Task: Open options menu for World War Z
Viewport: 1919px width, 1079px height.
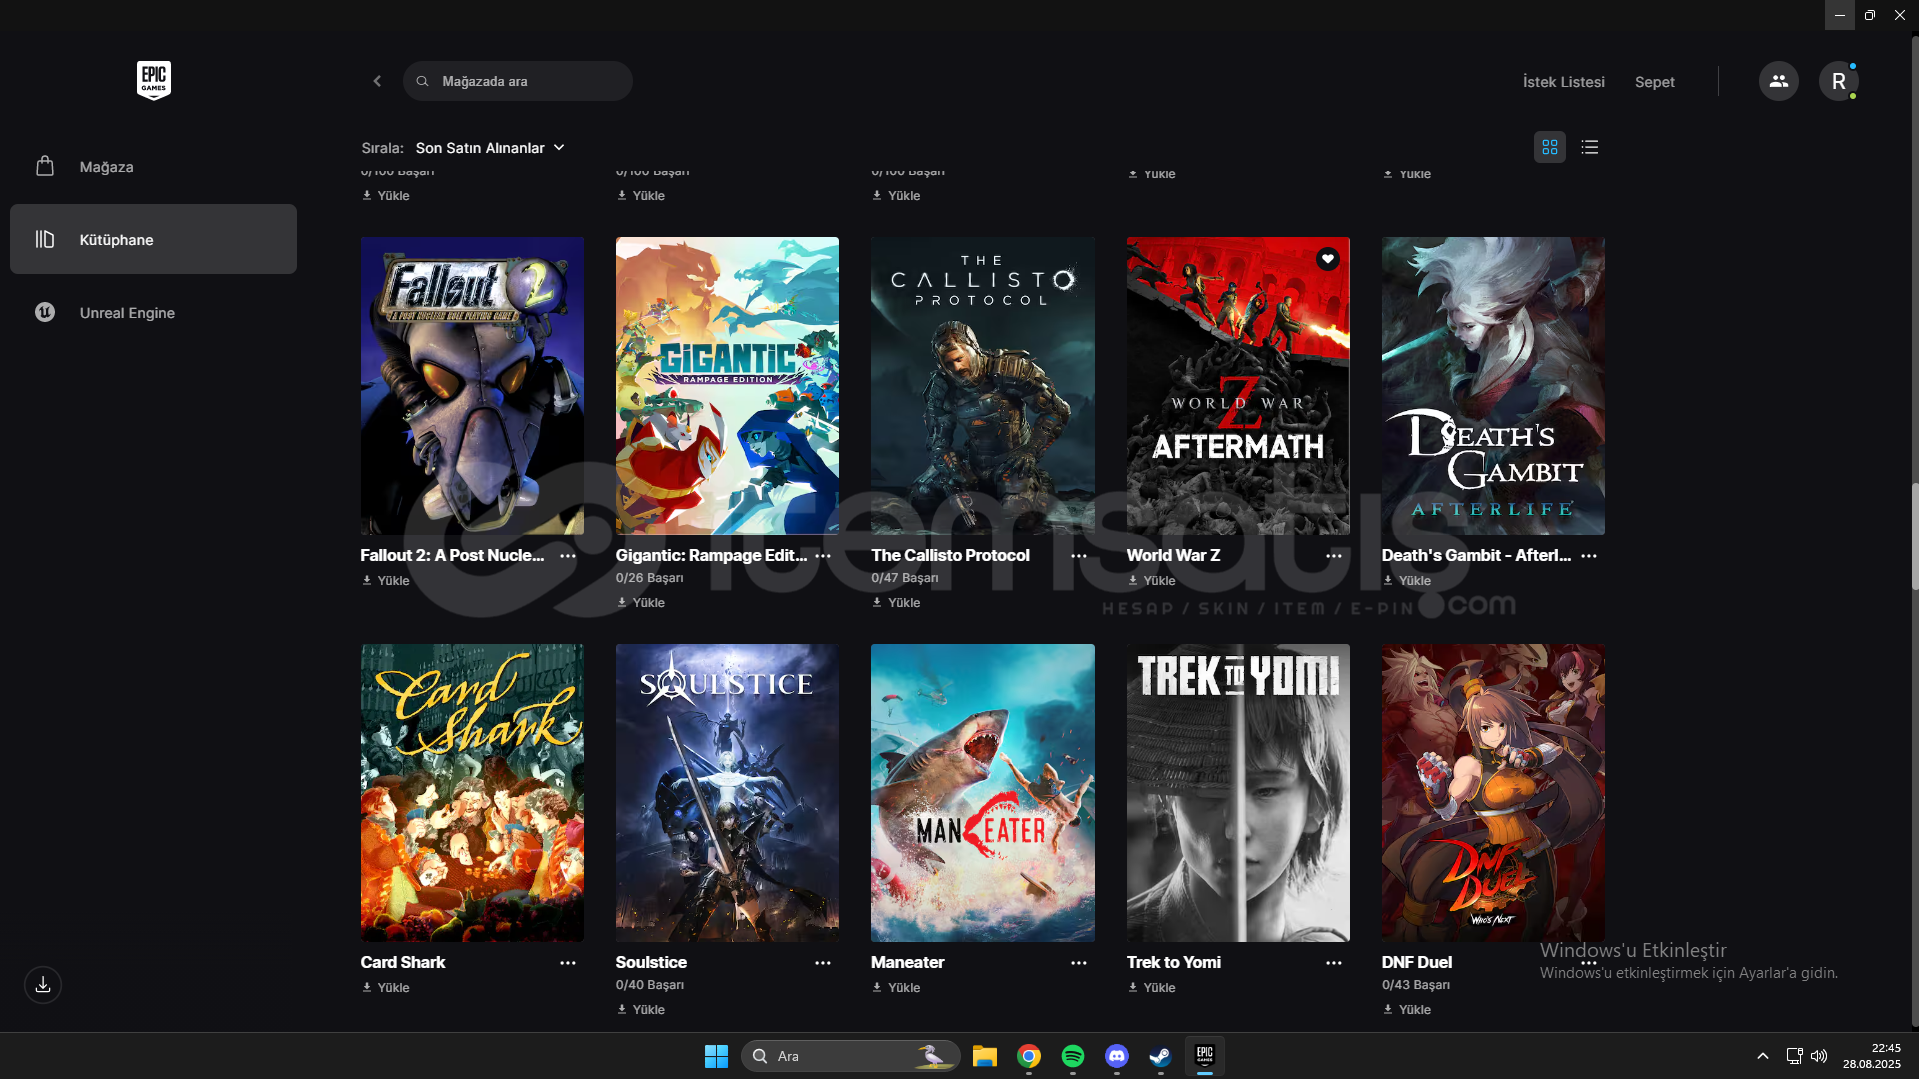Action: tap(1334, 556)
